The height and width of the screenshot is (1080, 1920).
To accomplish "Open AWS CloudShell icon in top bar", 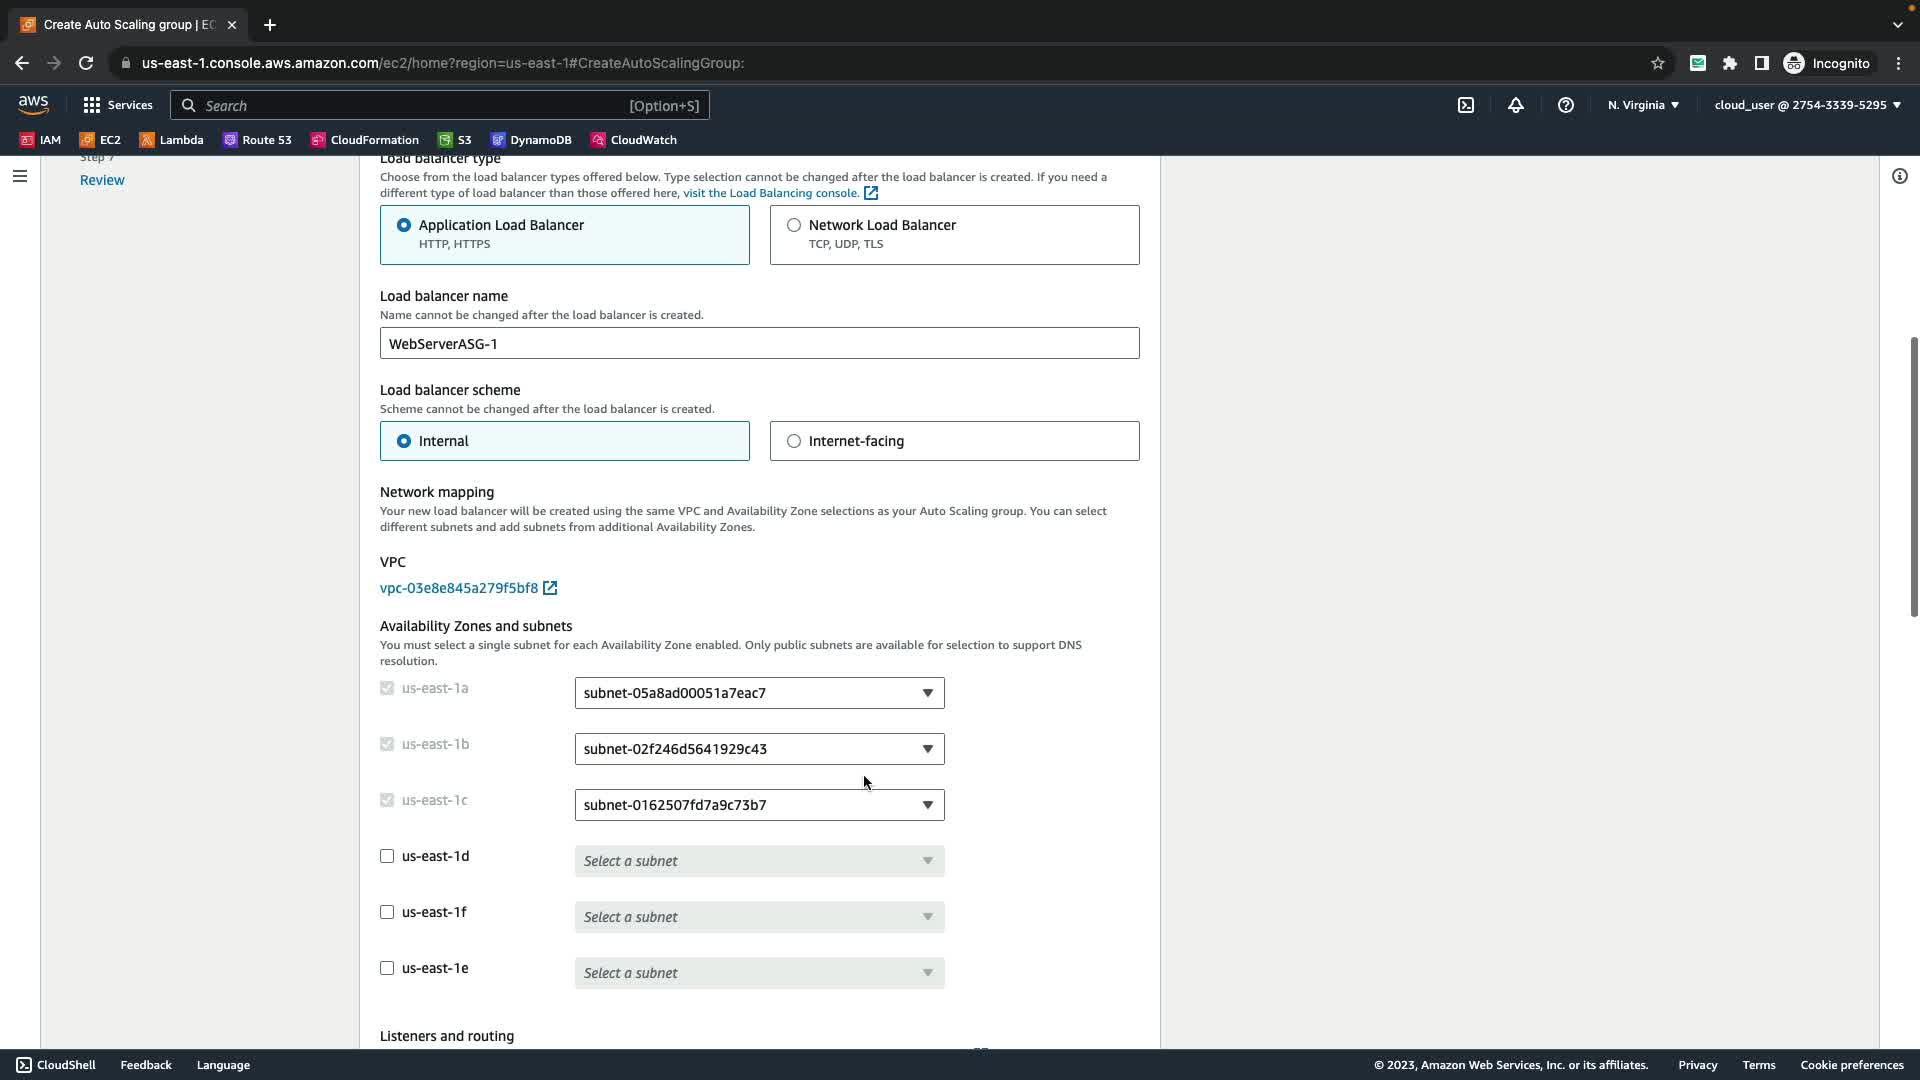I will 1465,105.
